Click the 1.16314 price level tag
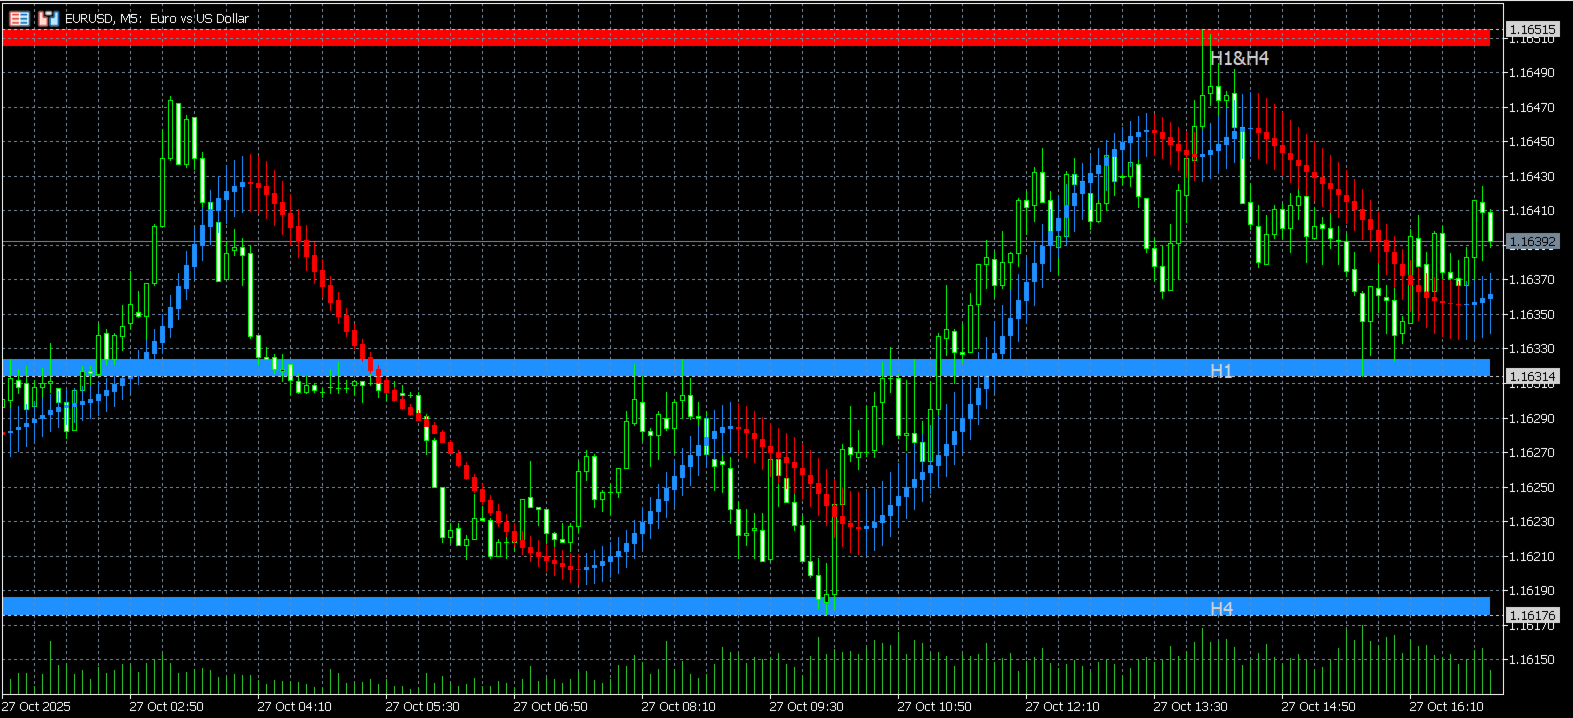Viewport: 1573px width, 718px height. click(1532, 377)
